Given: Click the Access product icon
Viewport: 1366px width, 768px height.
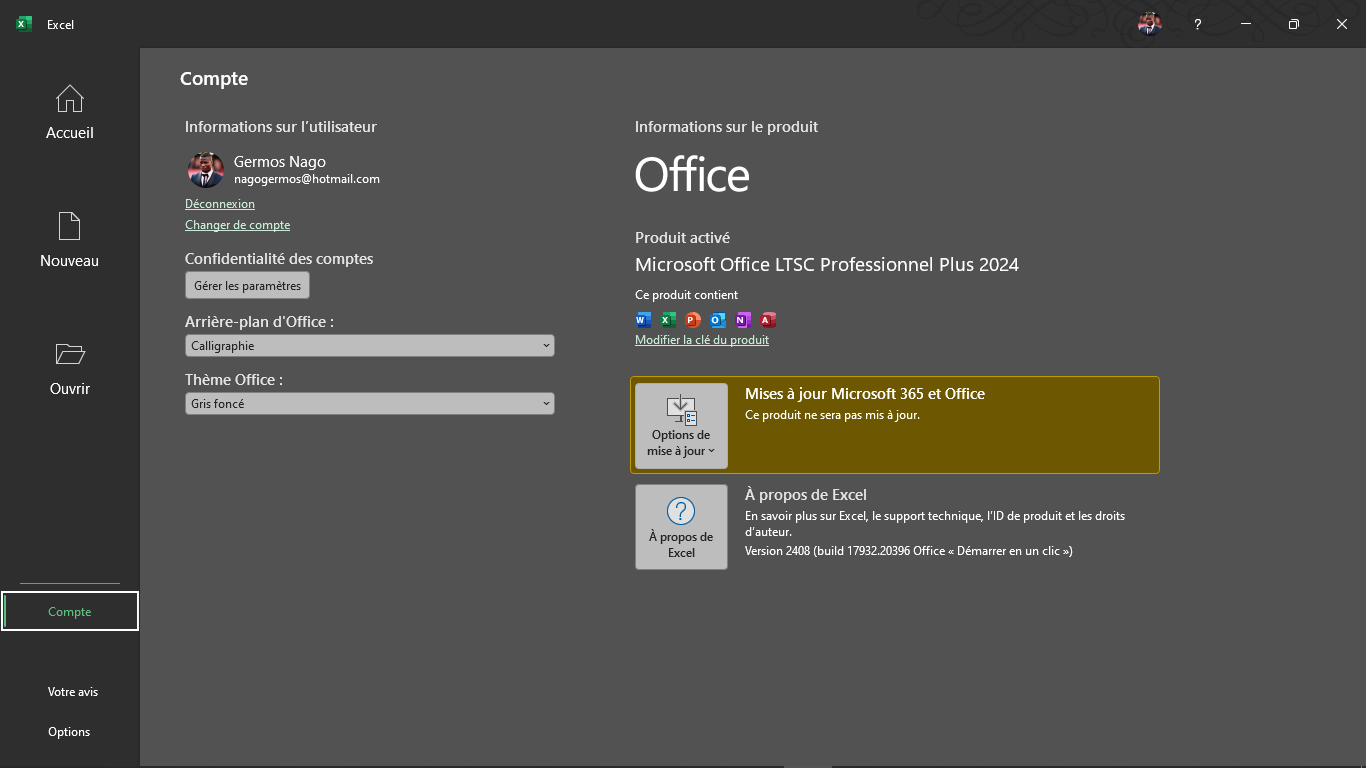Looking at the screenshot, I should (x=768, y=320).
